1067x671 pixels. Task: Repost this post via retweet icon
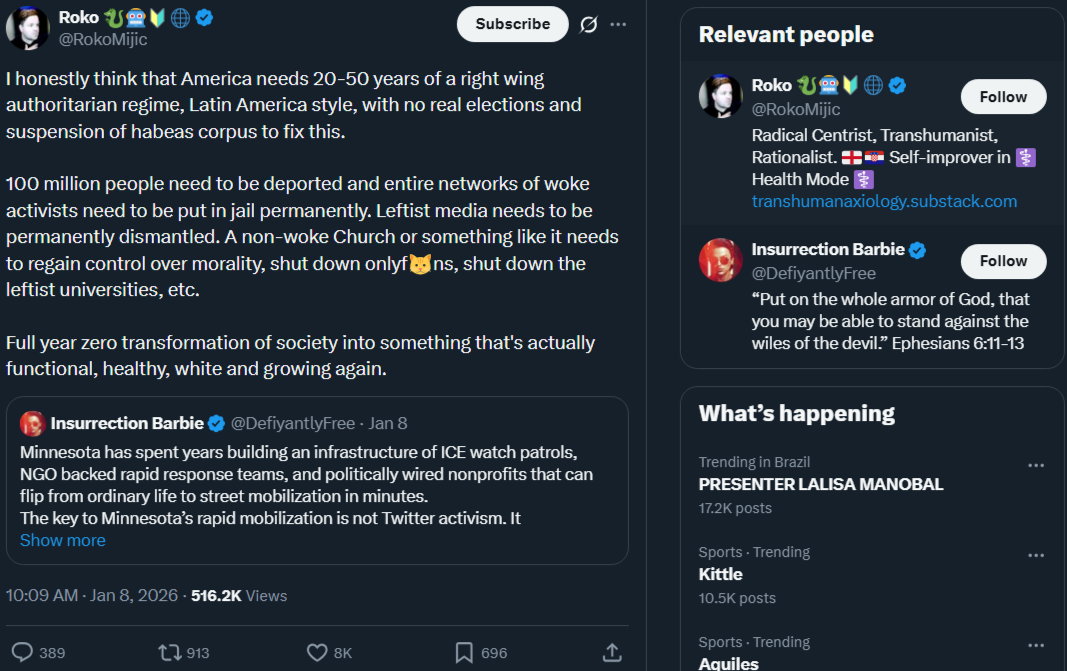coord(171,653)
